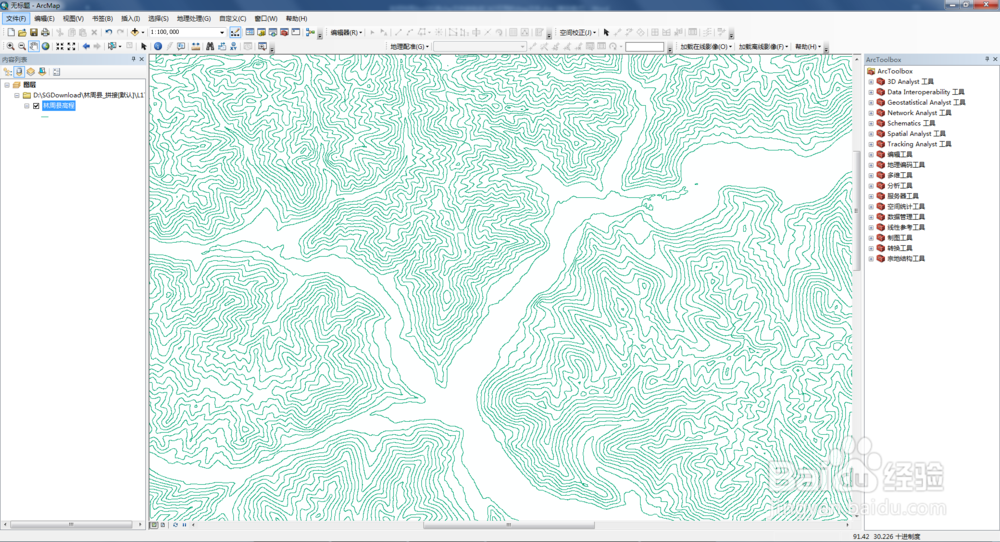Click the Find binoculars icon
The width and height of the screenshot is (1000, 542).
210,47
